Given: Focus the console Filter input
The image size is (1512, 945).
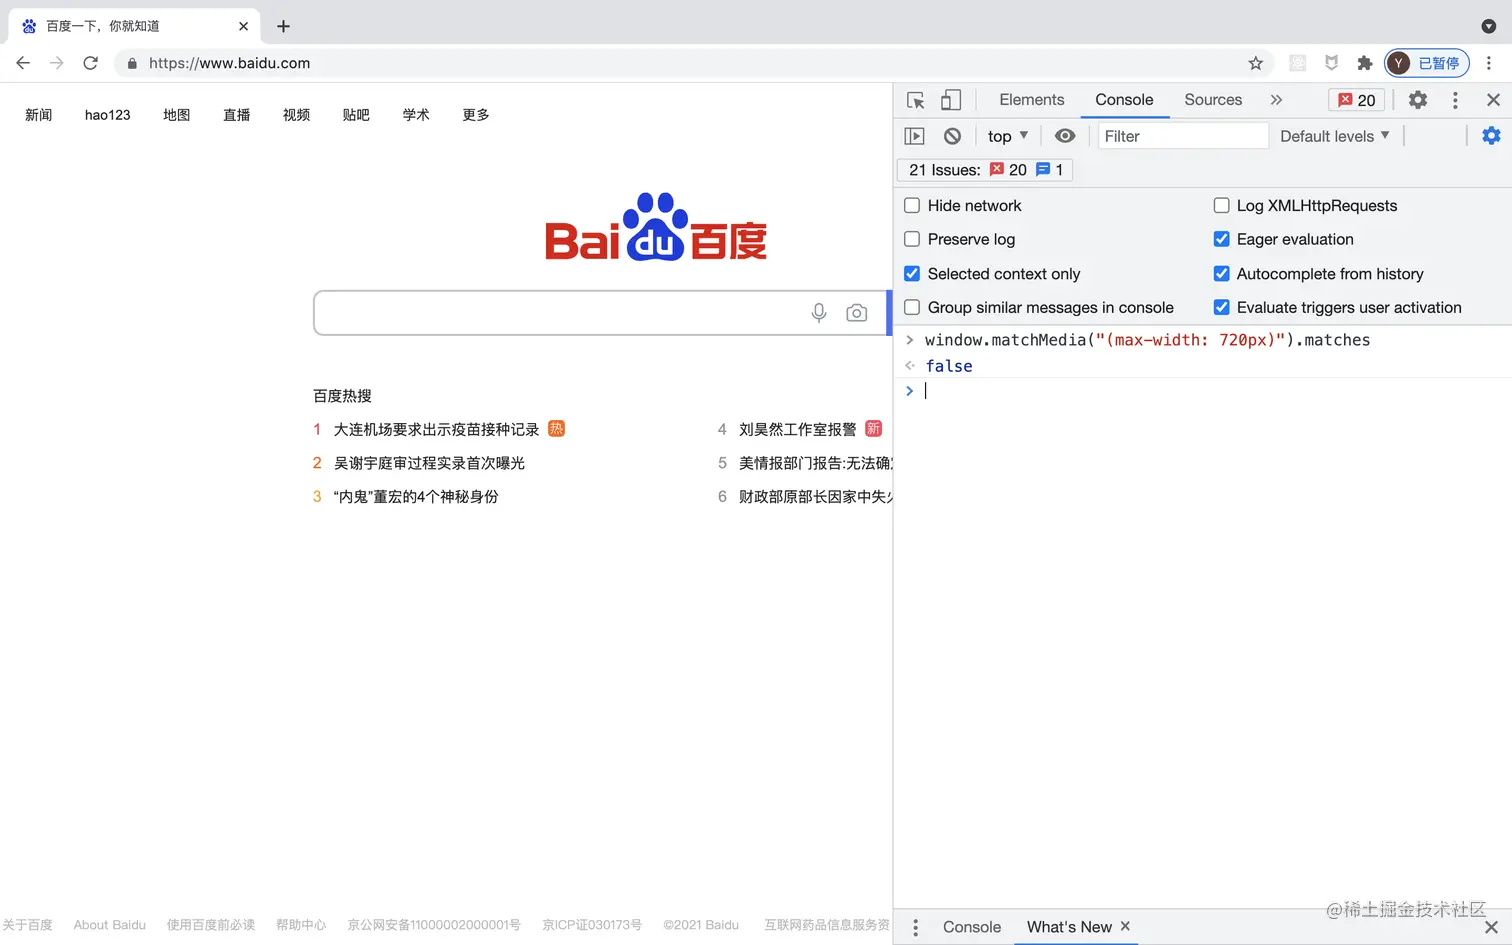Looking at the screenshot, I should click(x=1183, y=136).
